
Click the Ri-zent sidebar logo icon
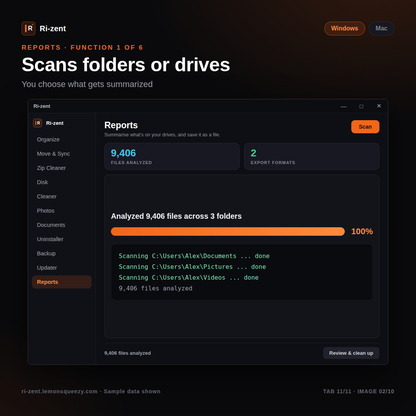(x=38, y=123)
